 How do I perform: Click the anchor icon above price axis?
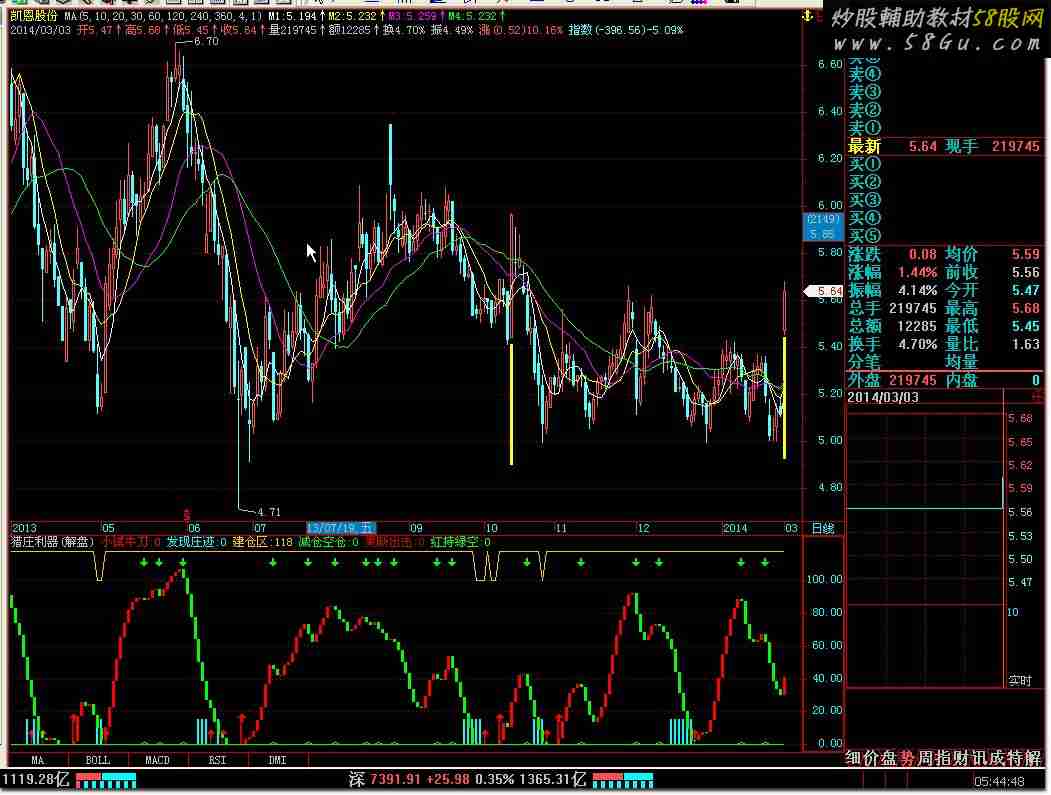808,15
